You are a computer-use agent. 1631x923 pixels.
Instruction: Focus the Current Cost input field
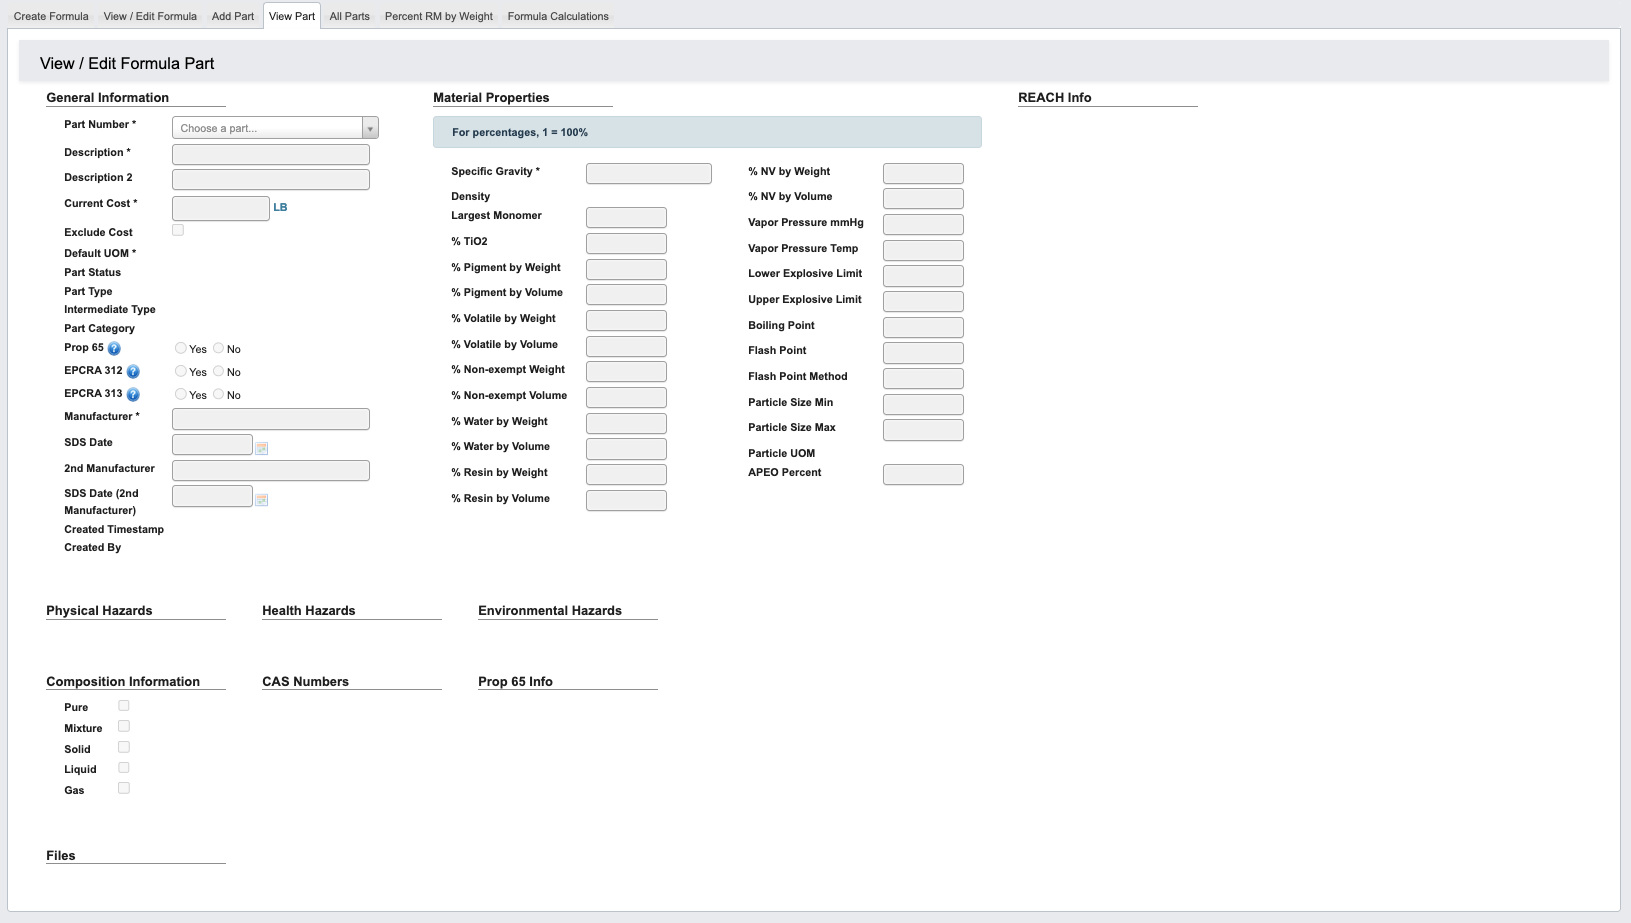pos(221,208)
